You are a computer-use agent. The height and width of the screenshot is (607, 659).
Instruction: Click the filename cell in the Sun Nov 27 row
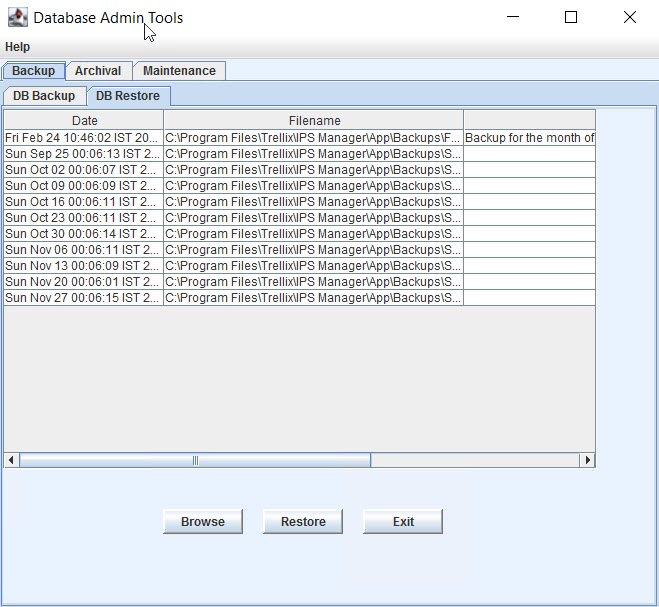314,298
